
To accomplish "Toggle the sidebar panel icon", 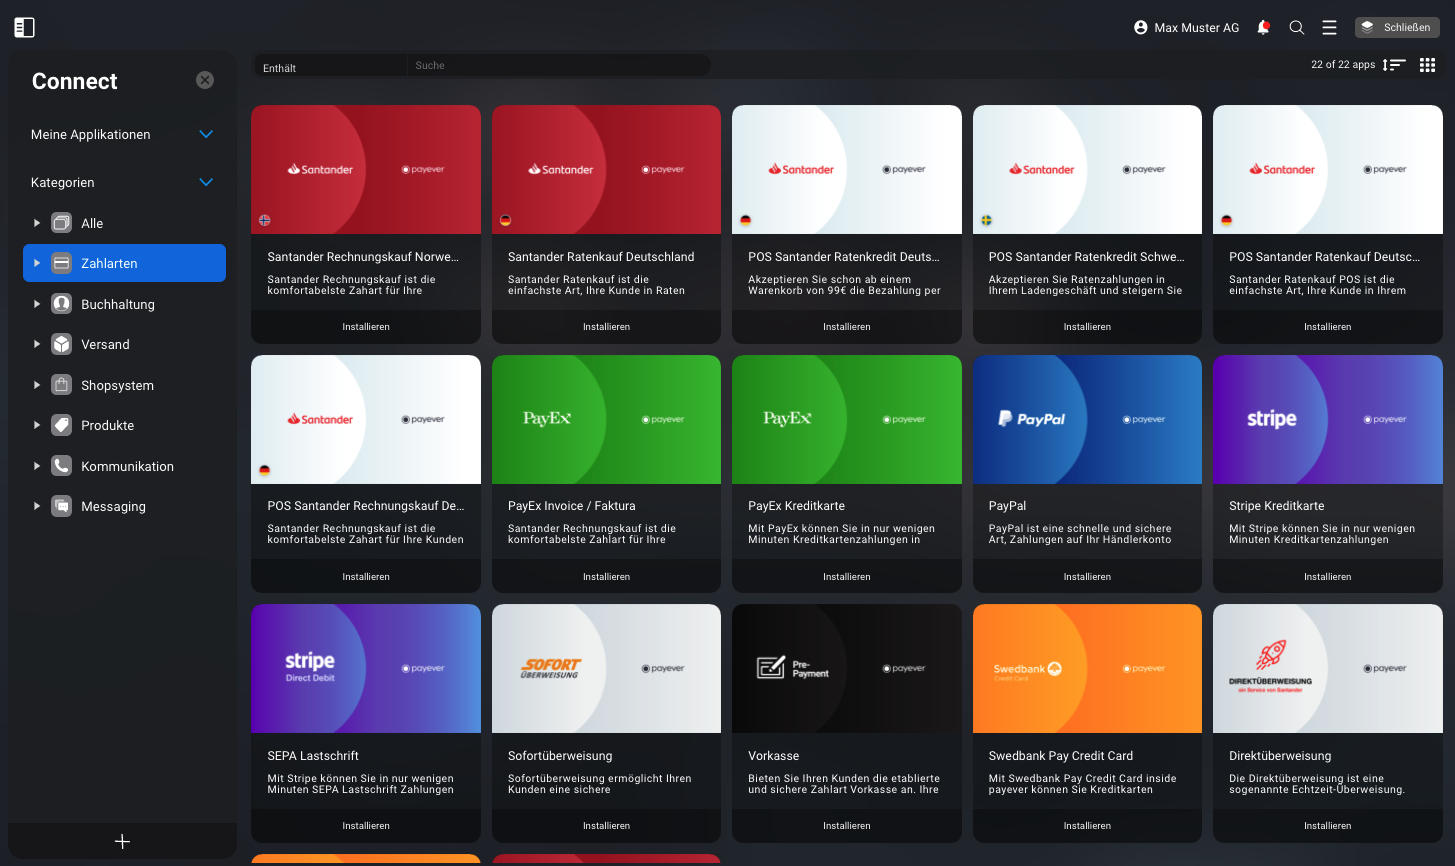I will [x=24, y=28].
